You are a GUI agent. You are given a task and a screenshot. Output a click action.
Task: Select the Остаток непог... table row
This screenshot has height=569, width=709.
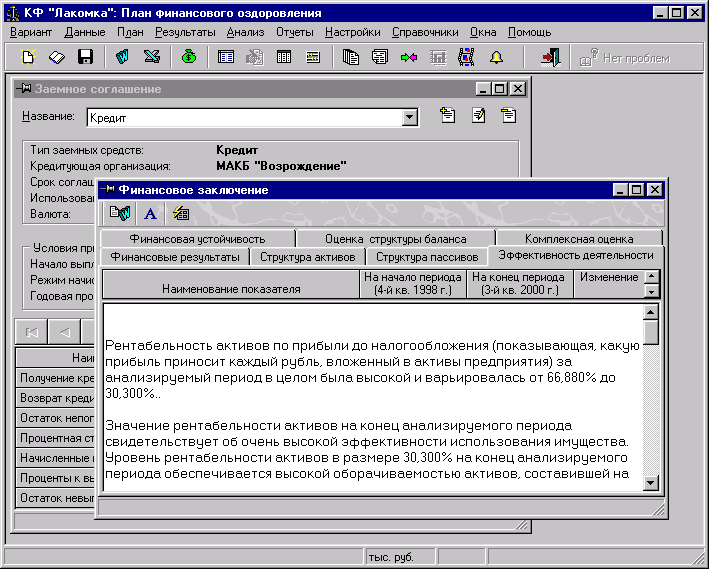pyautogui.click(x=56, y=418)
